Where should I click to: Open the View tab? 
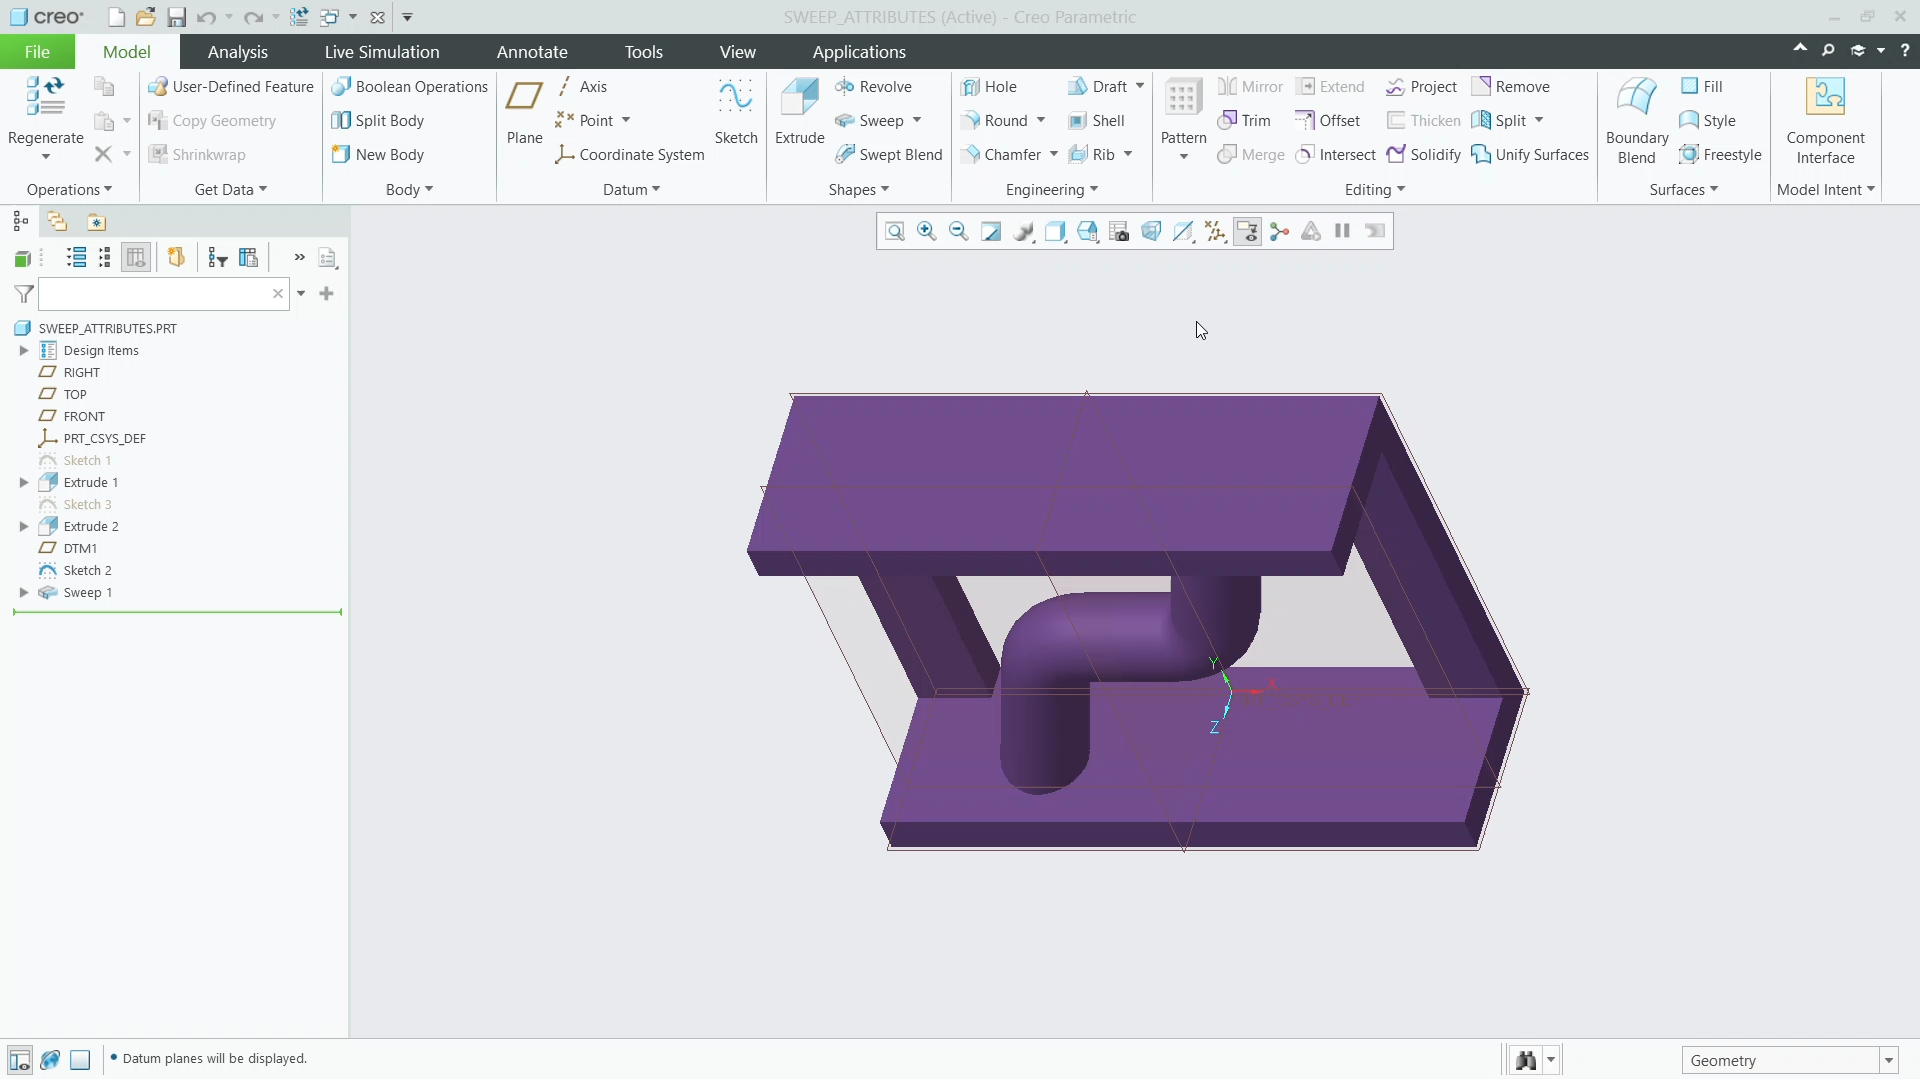click(x=738, y=52)
